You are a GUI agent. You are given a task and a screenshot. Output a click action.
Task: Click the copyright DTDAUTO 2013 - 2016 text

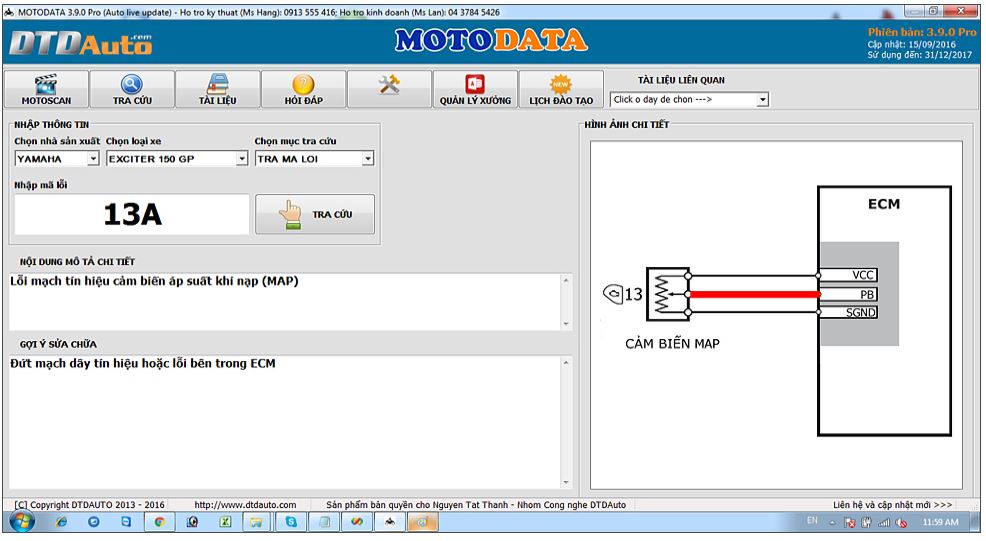point(89,505)
